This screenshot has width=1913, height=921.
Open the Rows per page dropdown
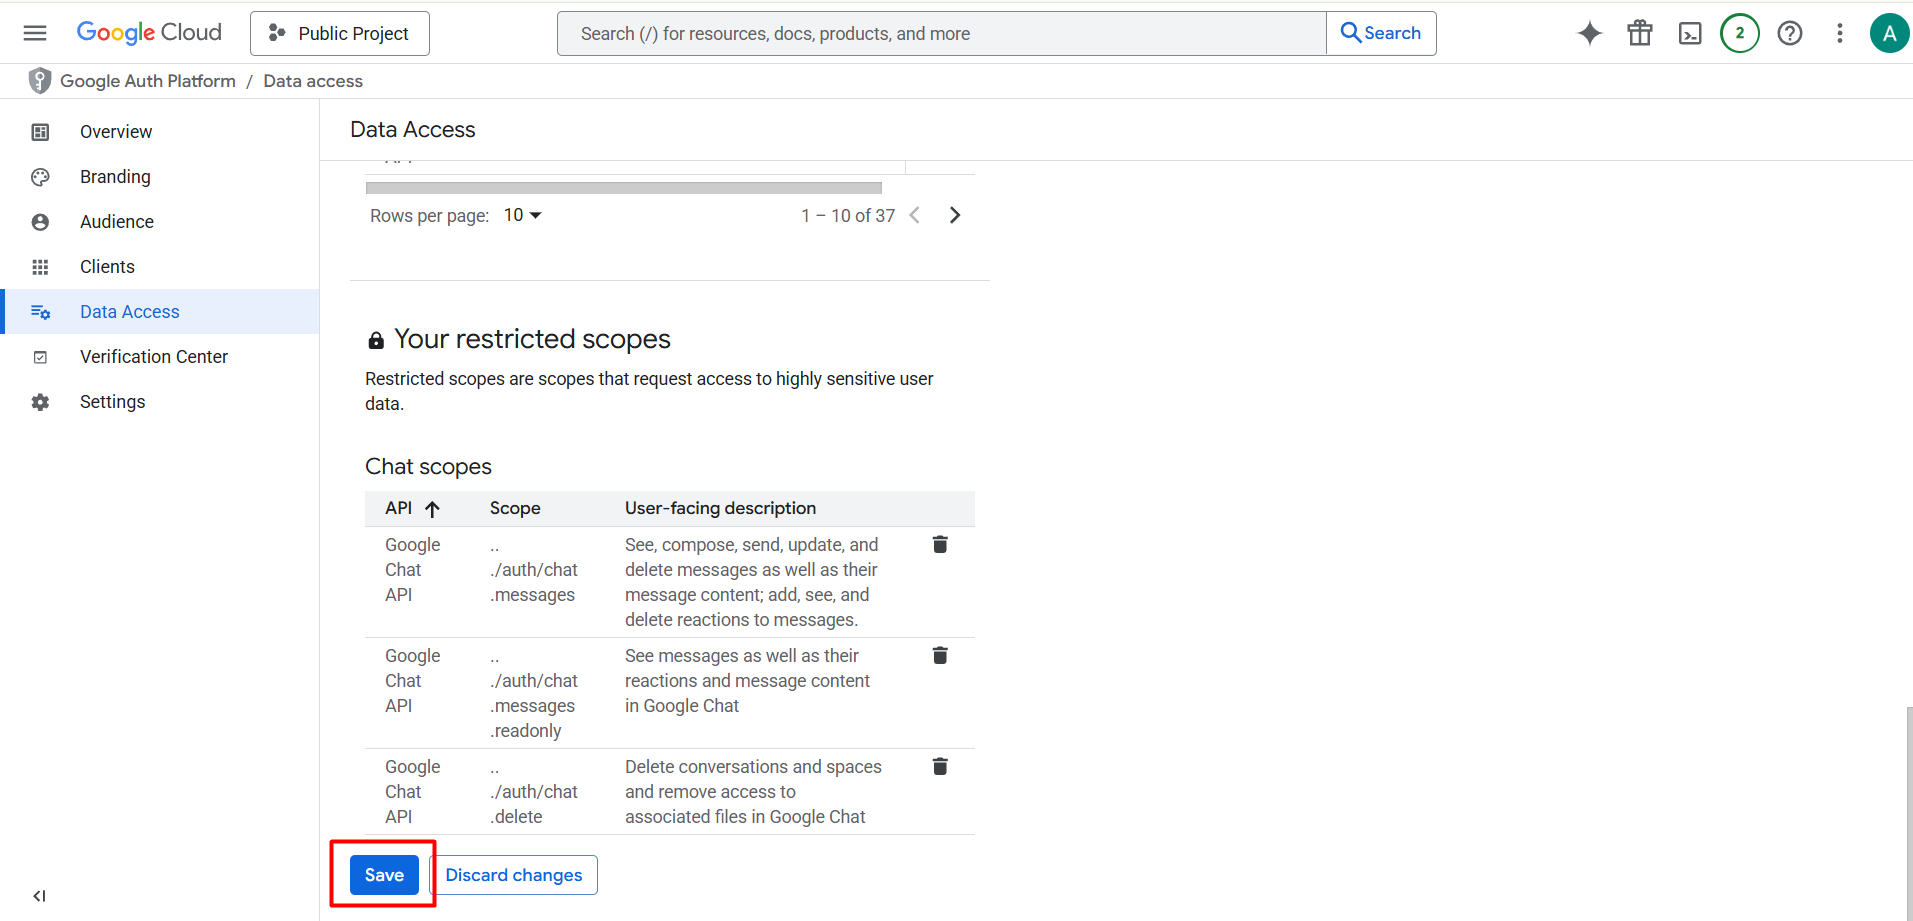[x=523, y=215]
